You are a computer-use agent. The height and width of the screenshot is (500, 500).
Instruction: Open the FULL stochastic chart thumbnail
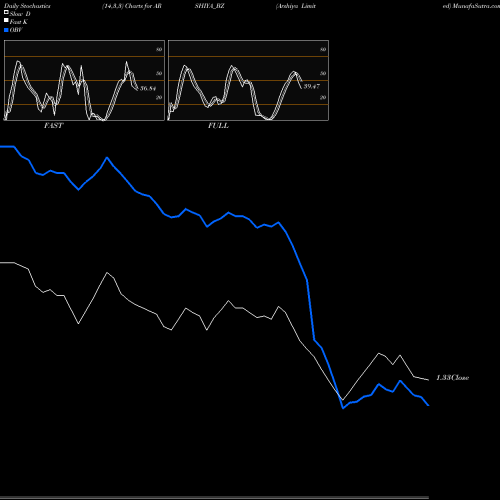(x=248, y=80)
